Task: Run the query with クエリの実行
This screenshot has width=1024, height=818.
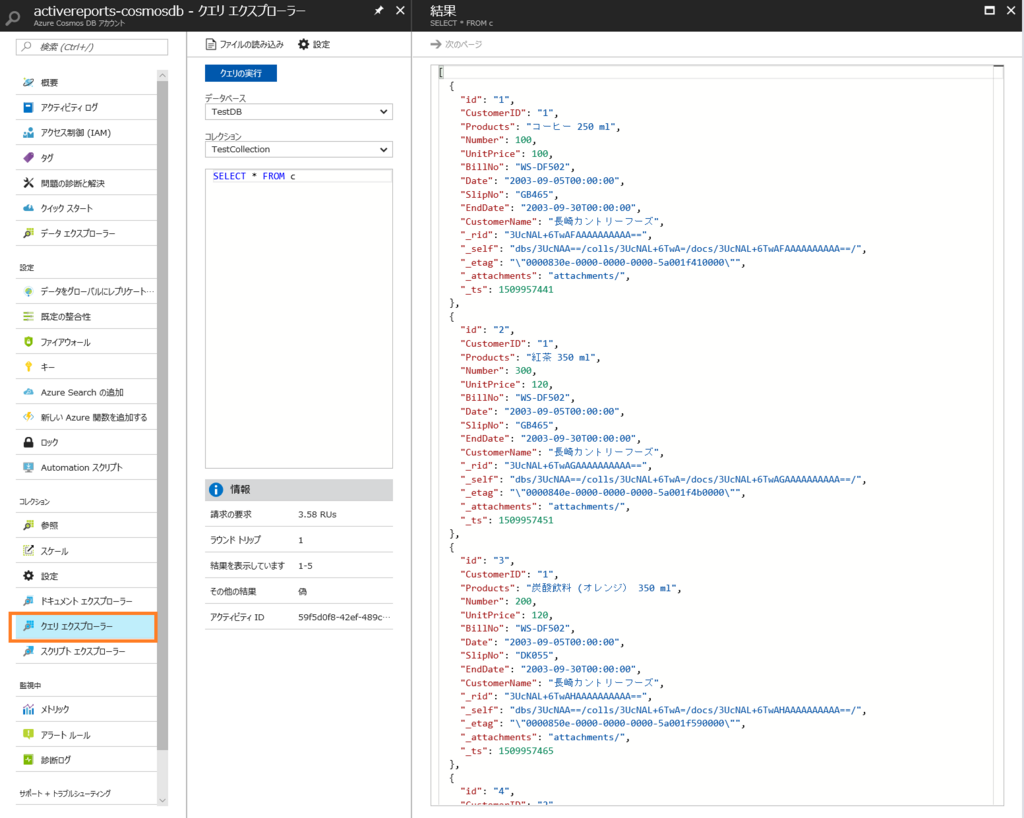Action: [x=241, y=73]
